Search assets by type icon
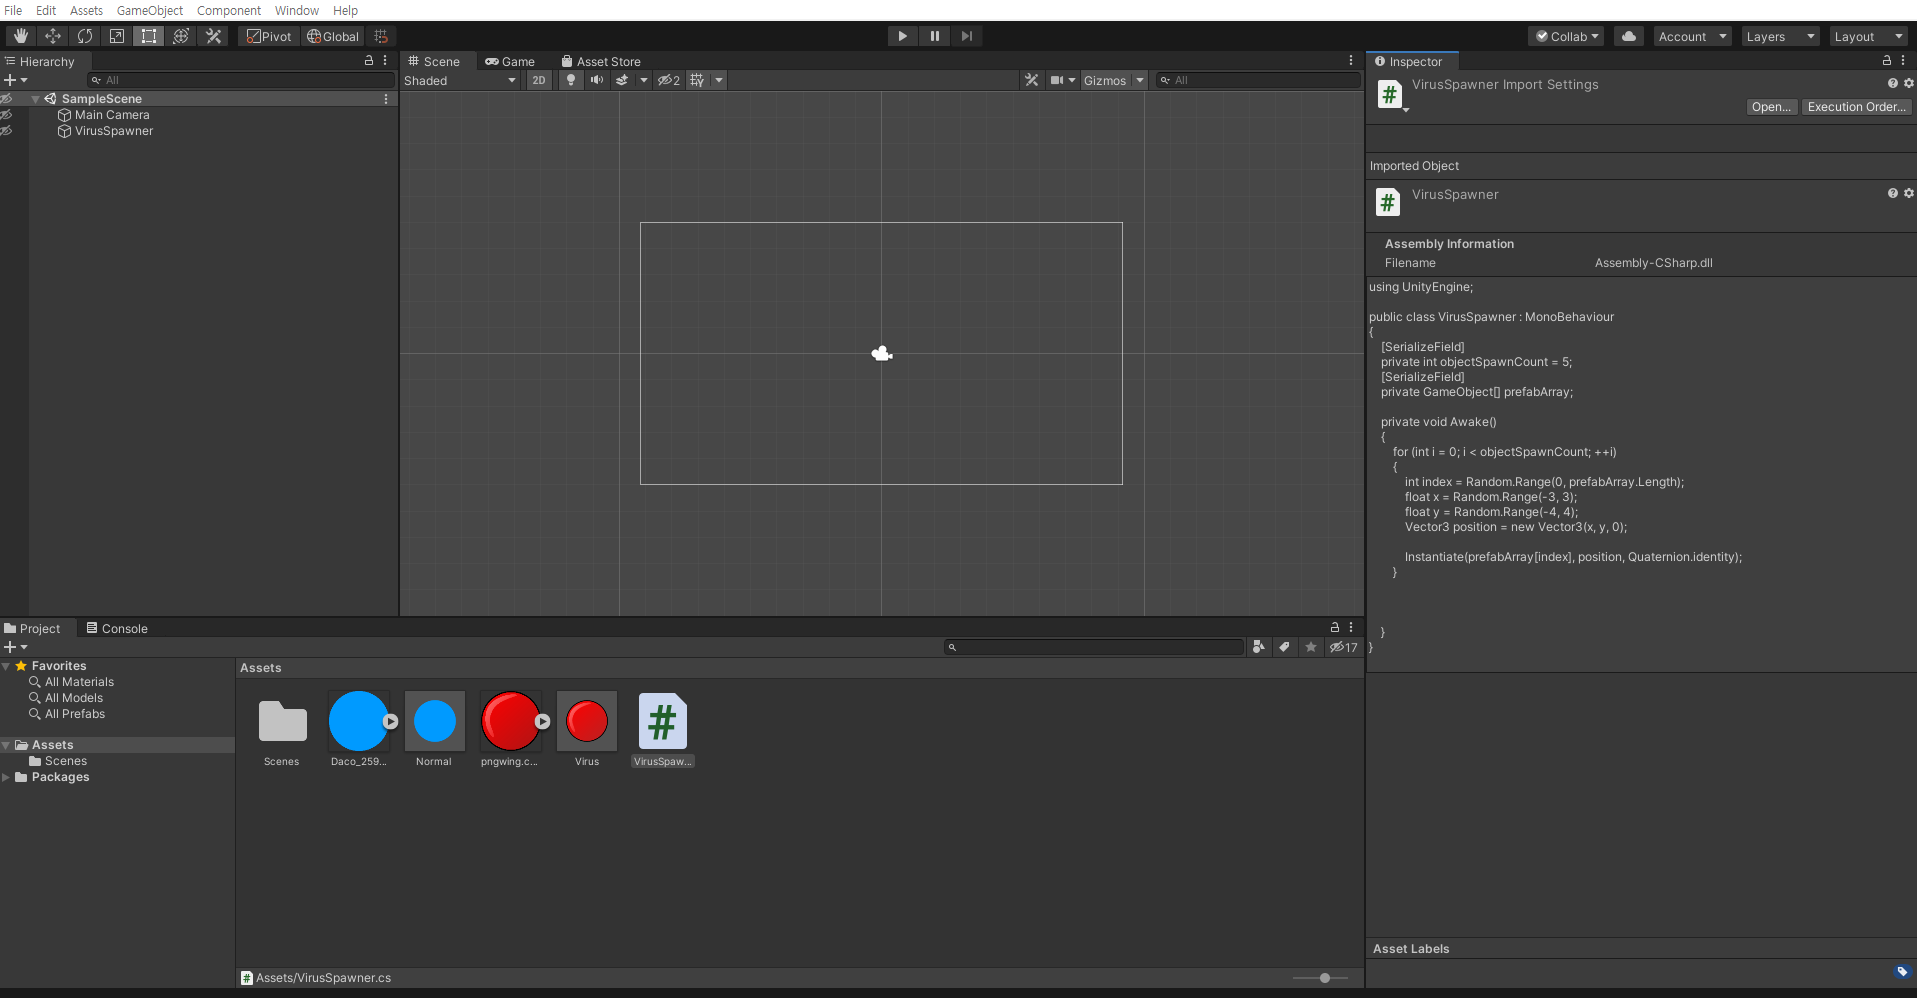This screenshot has height=998, width=1917. pos(1259,647)
